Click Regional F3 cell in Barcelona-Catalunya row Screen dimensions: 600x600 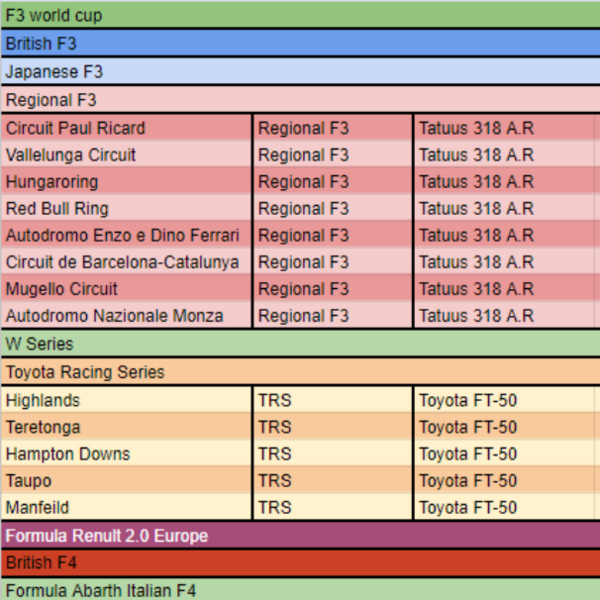point(333,262)
